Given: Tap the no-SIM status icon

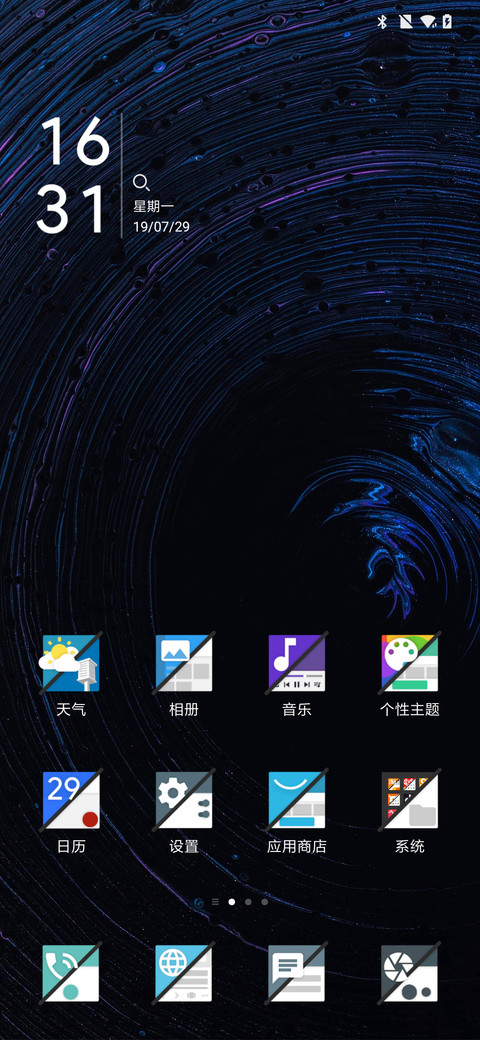Looking at the screenshot, I should (406, 22).
